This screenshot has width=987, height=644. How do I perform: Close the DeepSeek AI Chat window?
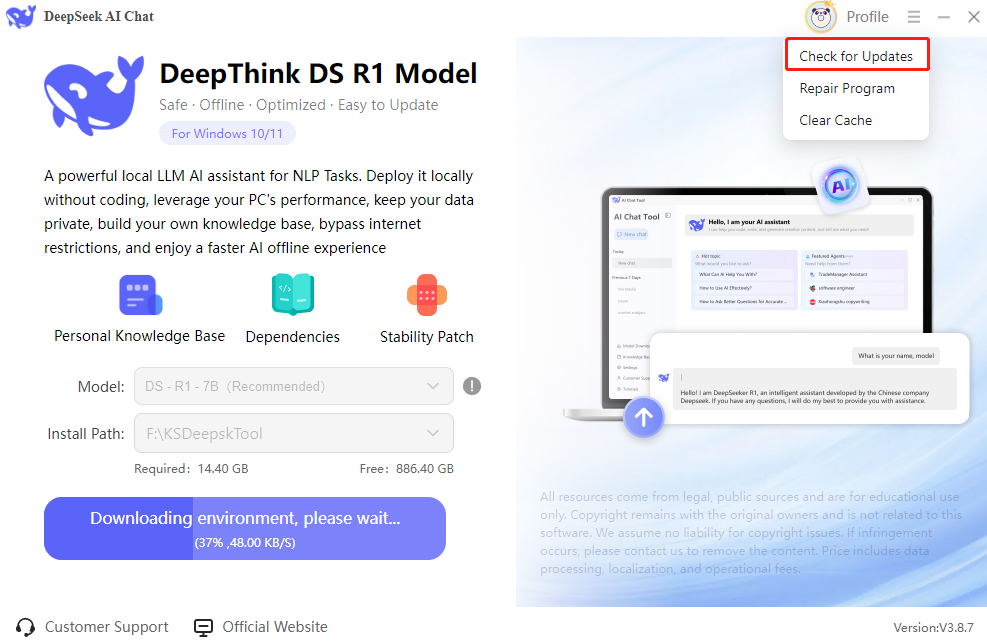[974, 17]
